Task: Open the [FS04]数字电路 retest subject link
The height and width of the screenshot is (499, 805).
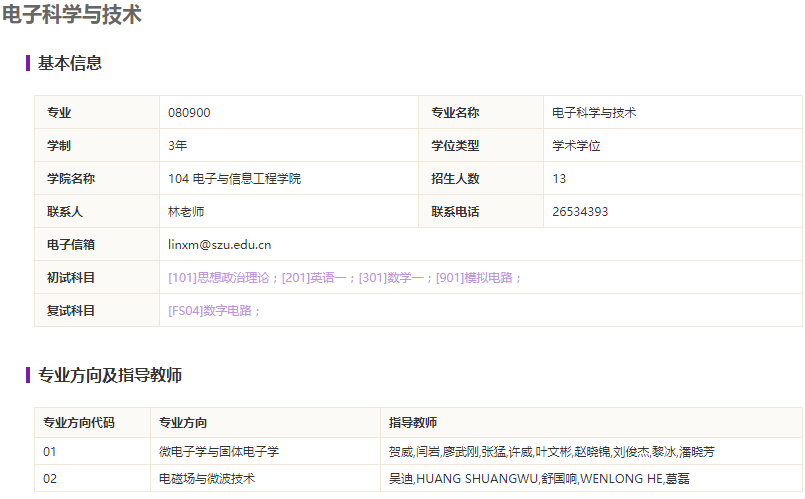Action: tap(210, 311)
